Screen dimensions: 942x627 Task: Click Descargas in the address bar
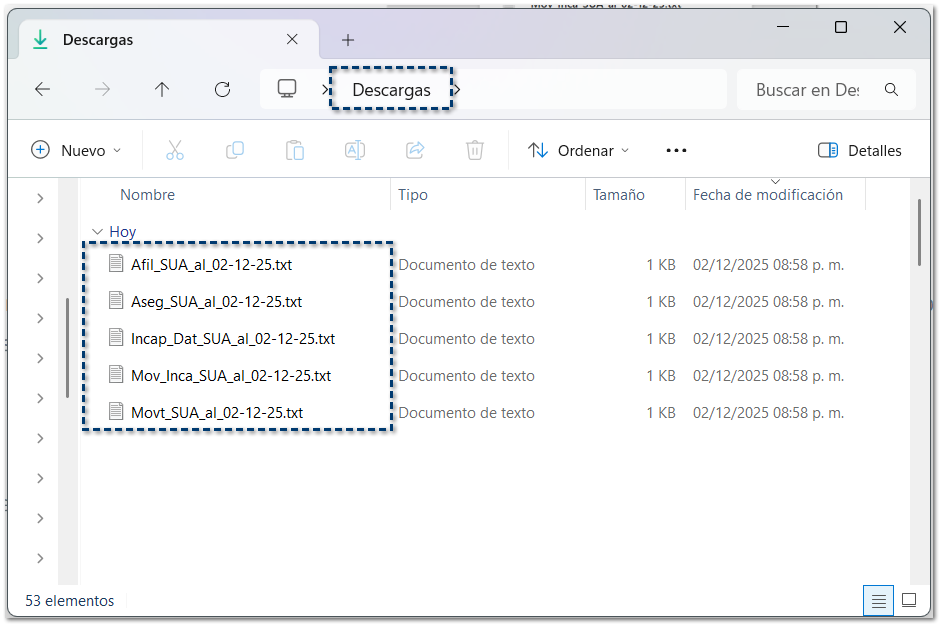[391, 89]
